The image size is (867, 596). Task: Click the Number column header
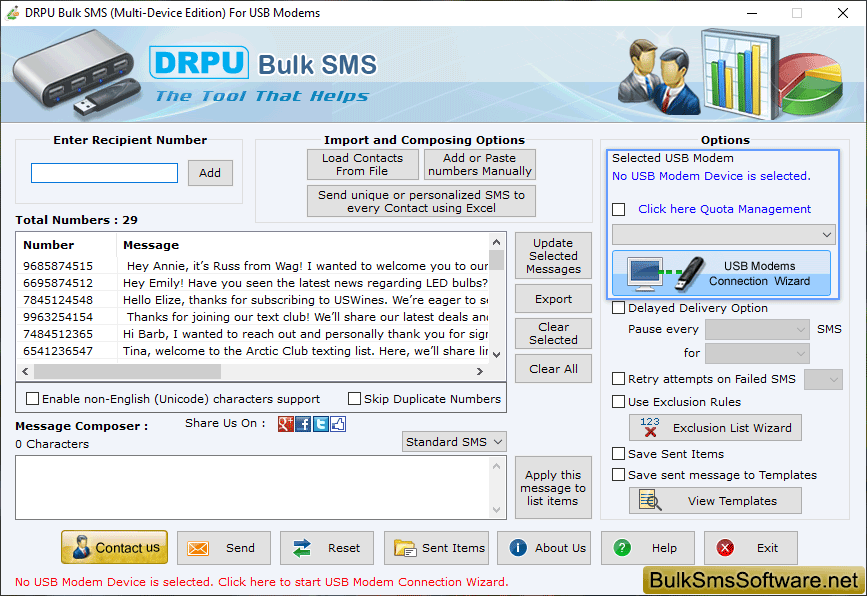point(67,245)
